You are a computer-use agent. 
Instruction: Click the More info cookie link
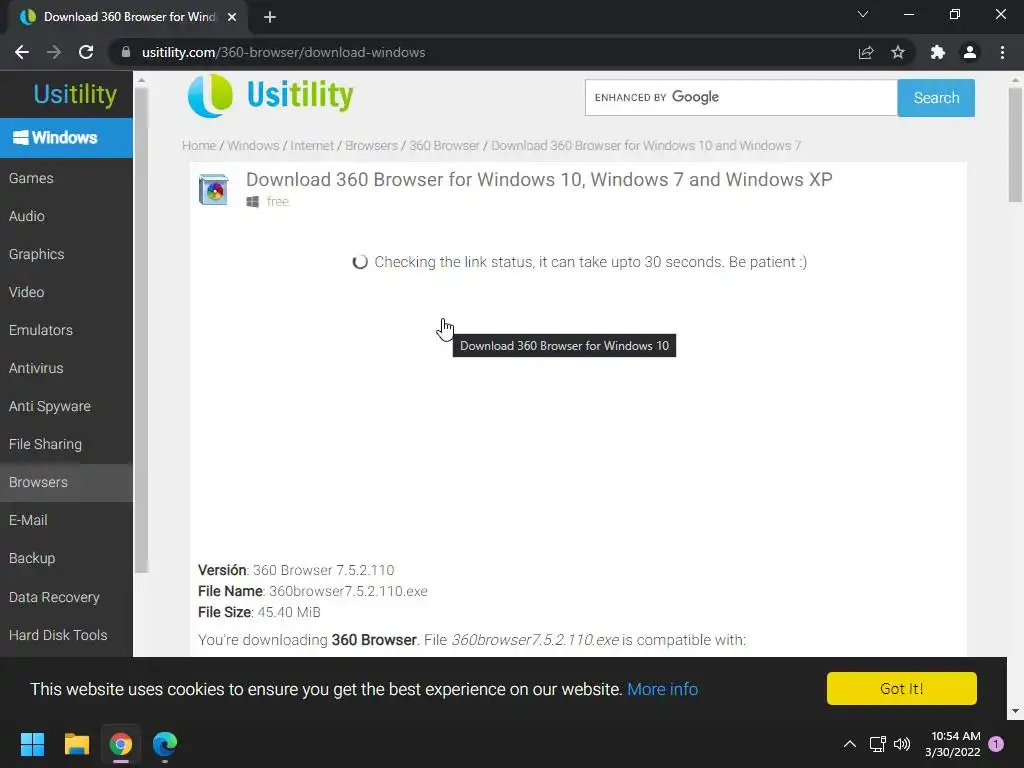pos(662,689)
